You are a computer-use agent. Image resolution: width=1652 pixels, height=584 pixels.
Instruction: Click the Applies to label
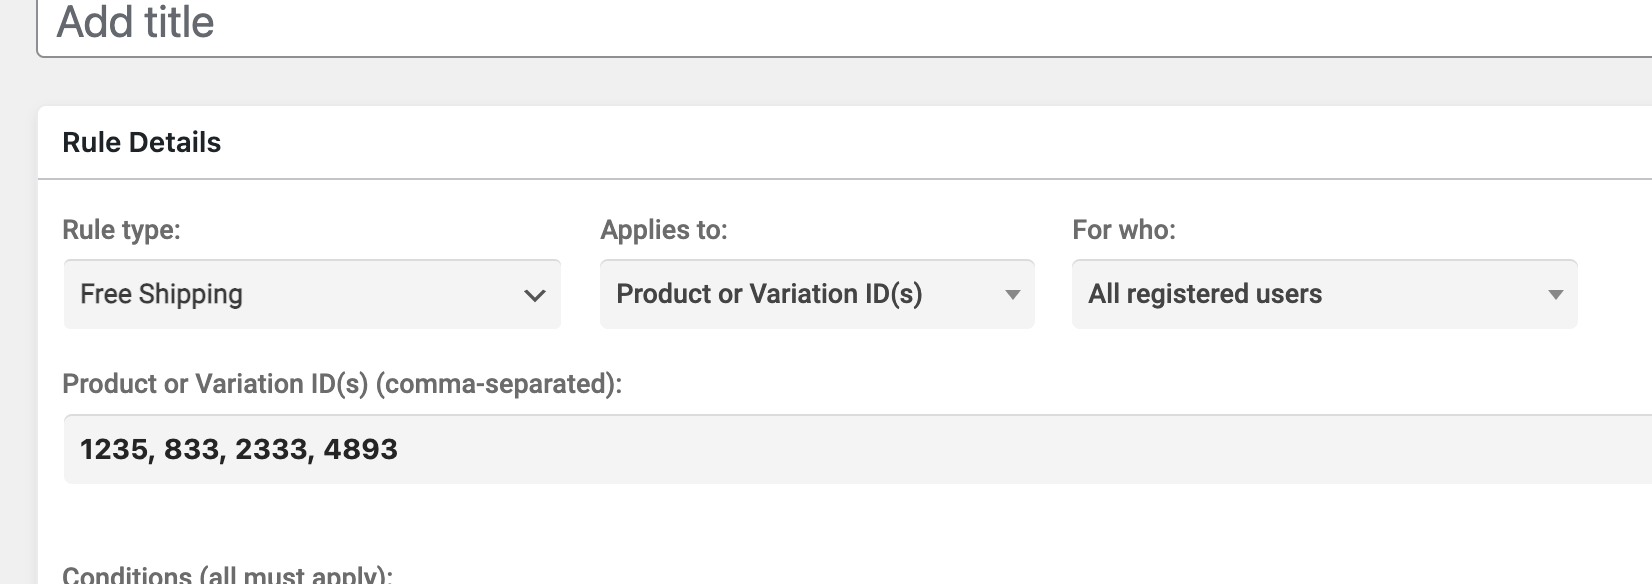coord(664,230)
